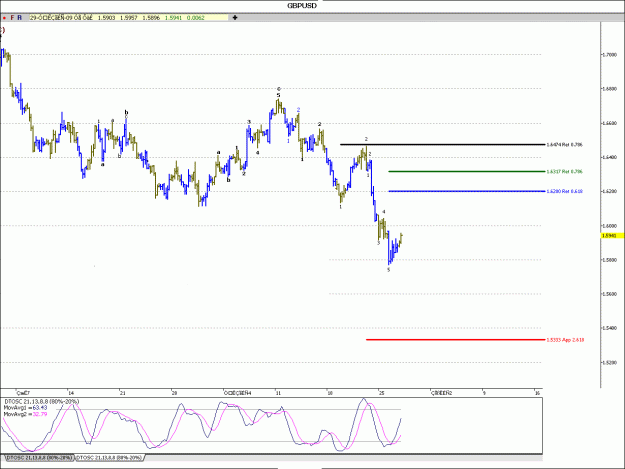This screenshot has width=625, height=469.
Task: Select the red 1.5333 App 2.618 line label
Action: (x=565, y=340)
